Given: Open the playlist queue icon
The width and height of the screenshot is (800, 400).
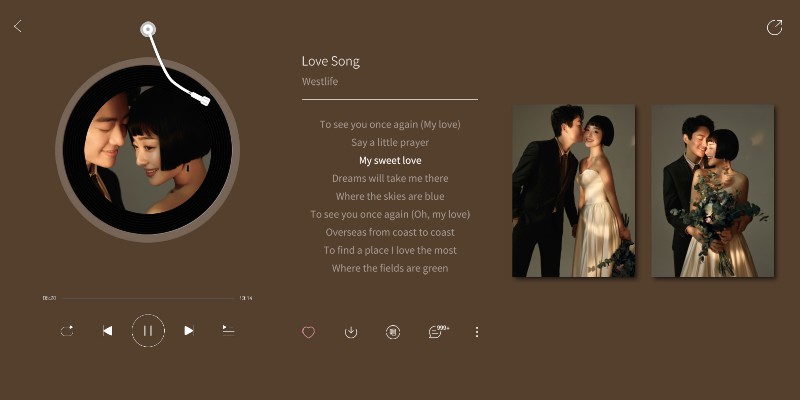Looking at the screenshot, I should pos(229,330).
